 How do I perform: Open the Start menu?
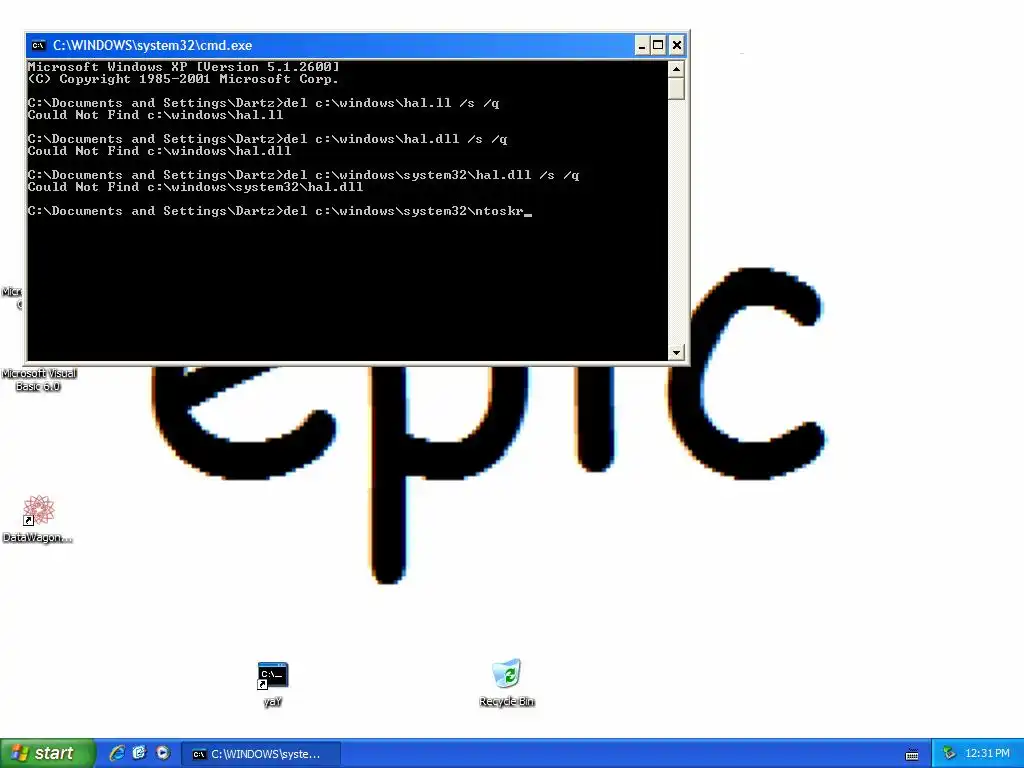click(47, 753)
